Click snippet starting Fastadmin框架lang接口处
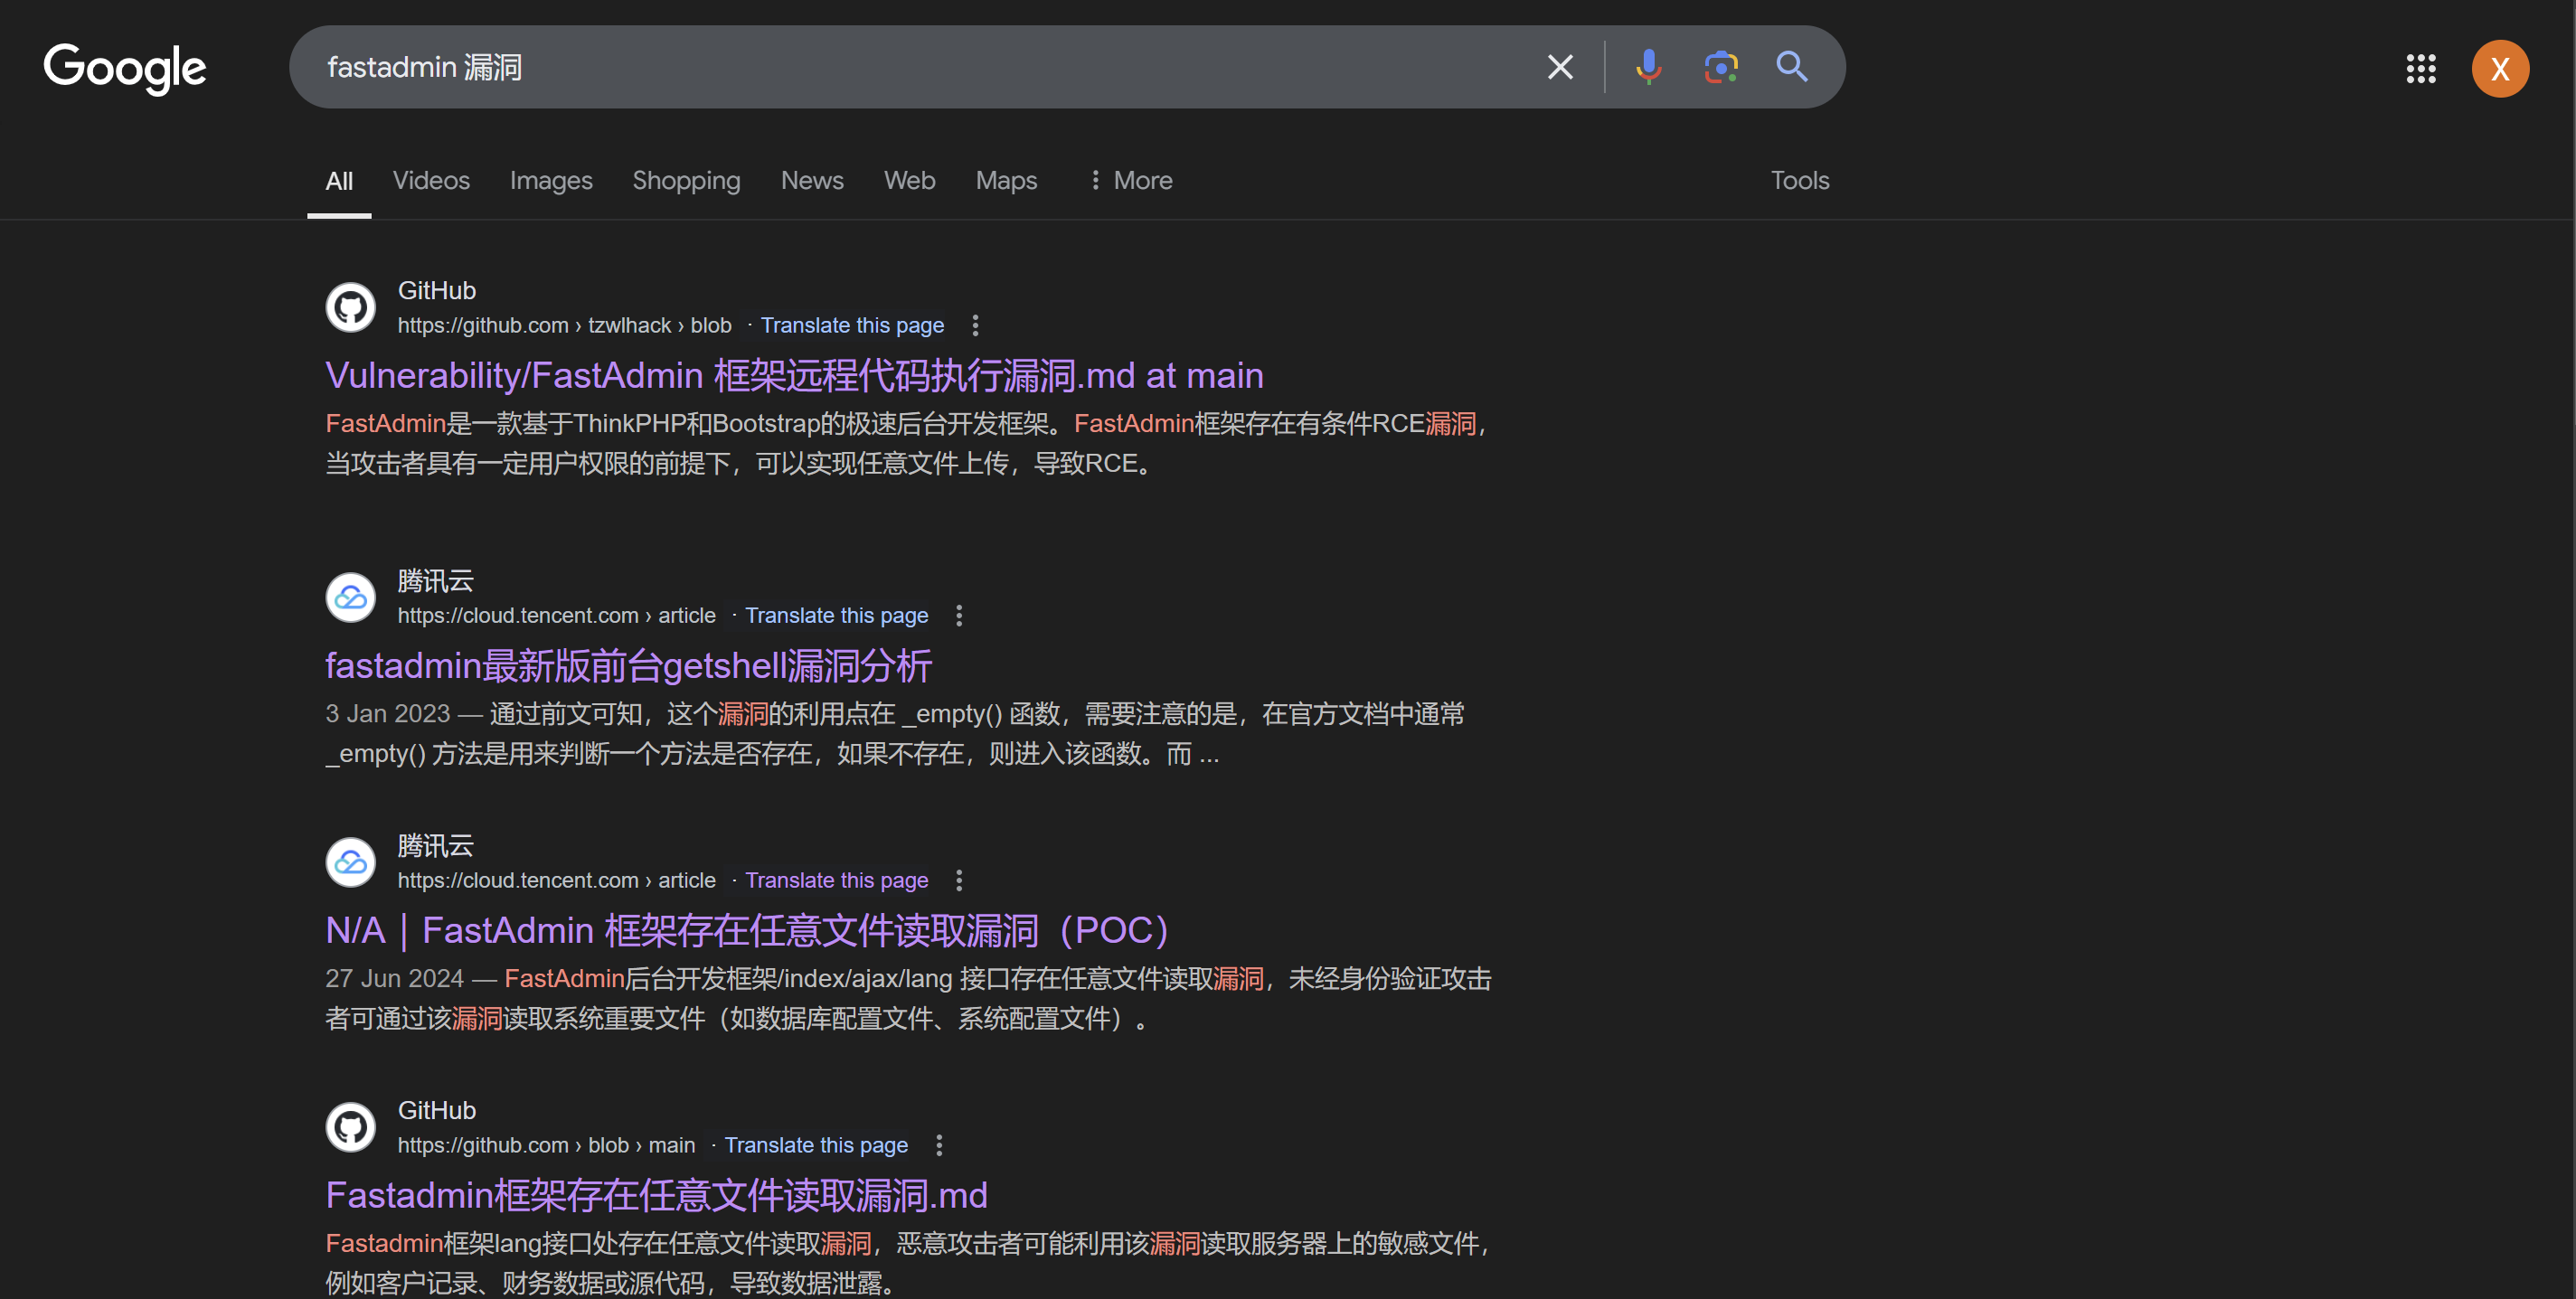Screen dimensions: 2576x1299 [x=909, y=1262]
